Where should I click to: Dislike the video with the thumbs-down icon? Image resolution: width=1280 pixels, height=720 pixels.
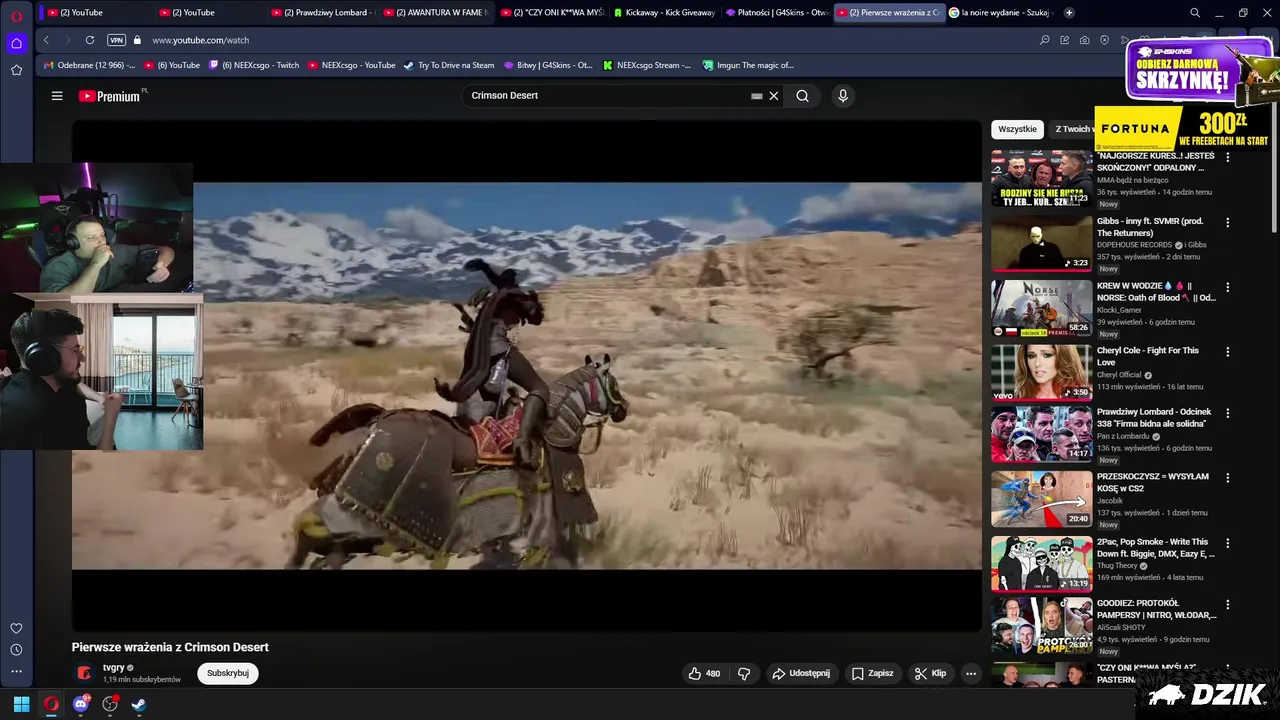pos(744,673)
